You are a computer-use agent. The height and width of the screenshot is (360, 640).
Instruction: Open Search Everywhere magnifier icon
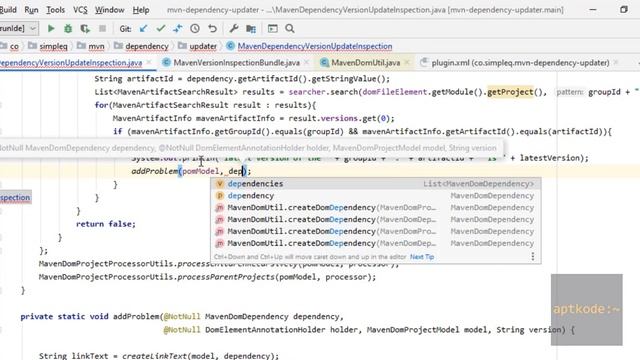pyautogui.click(x=290, y=29)
